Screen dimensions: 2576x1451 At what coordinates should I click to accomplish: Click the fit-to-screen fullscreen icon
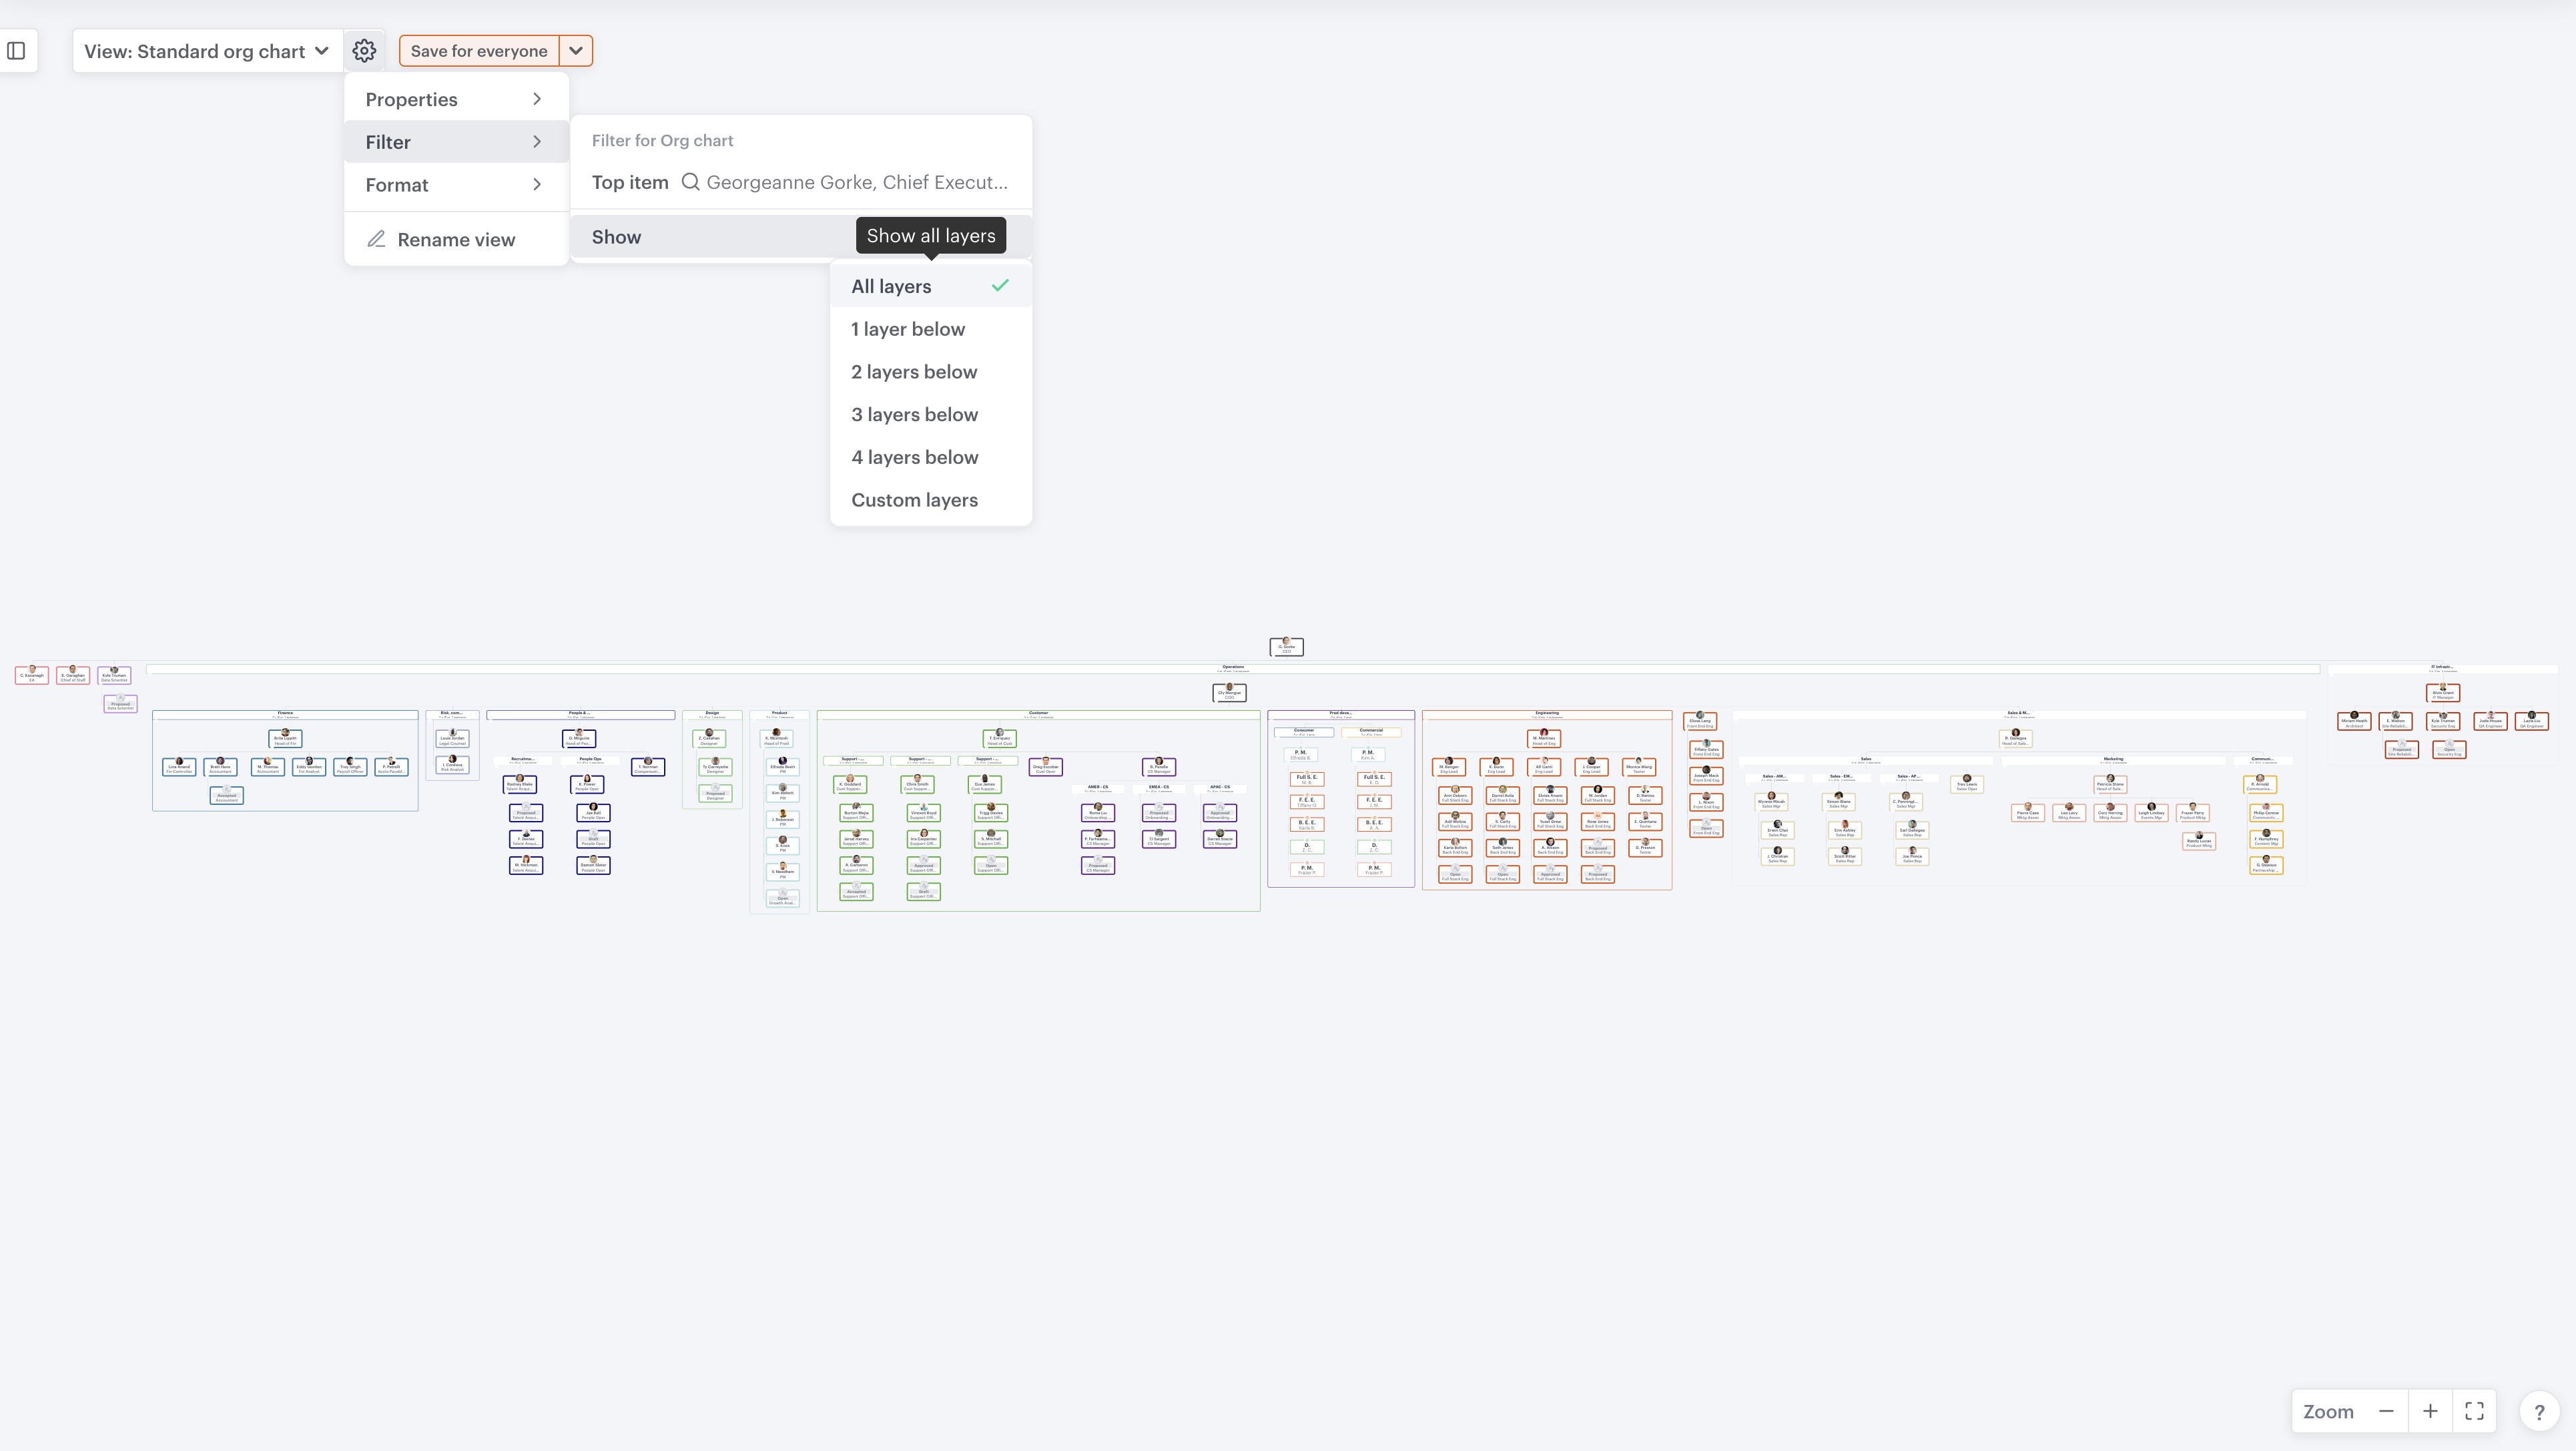pyautogui.click(x=2474, y=1411)
